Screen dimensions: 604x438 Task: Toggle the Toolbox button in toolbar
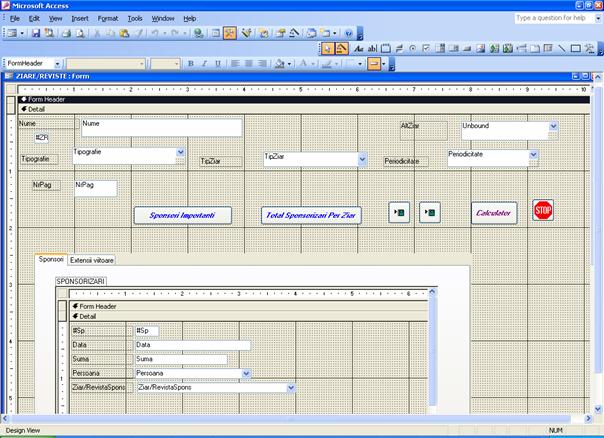pyautogui.click(x=229, y=33)
